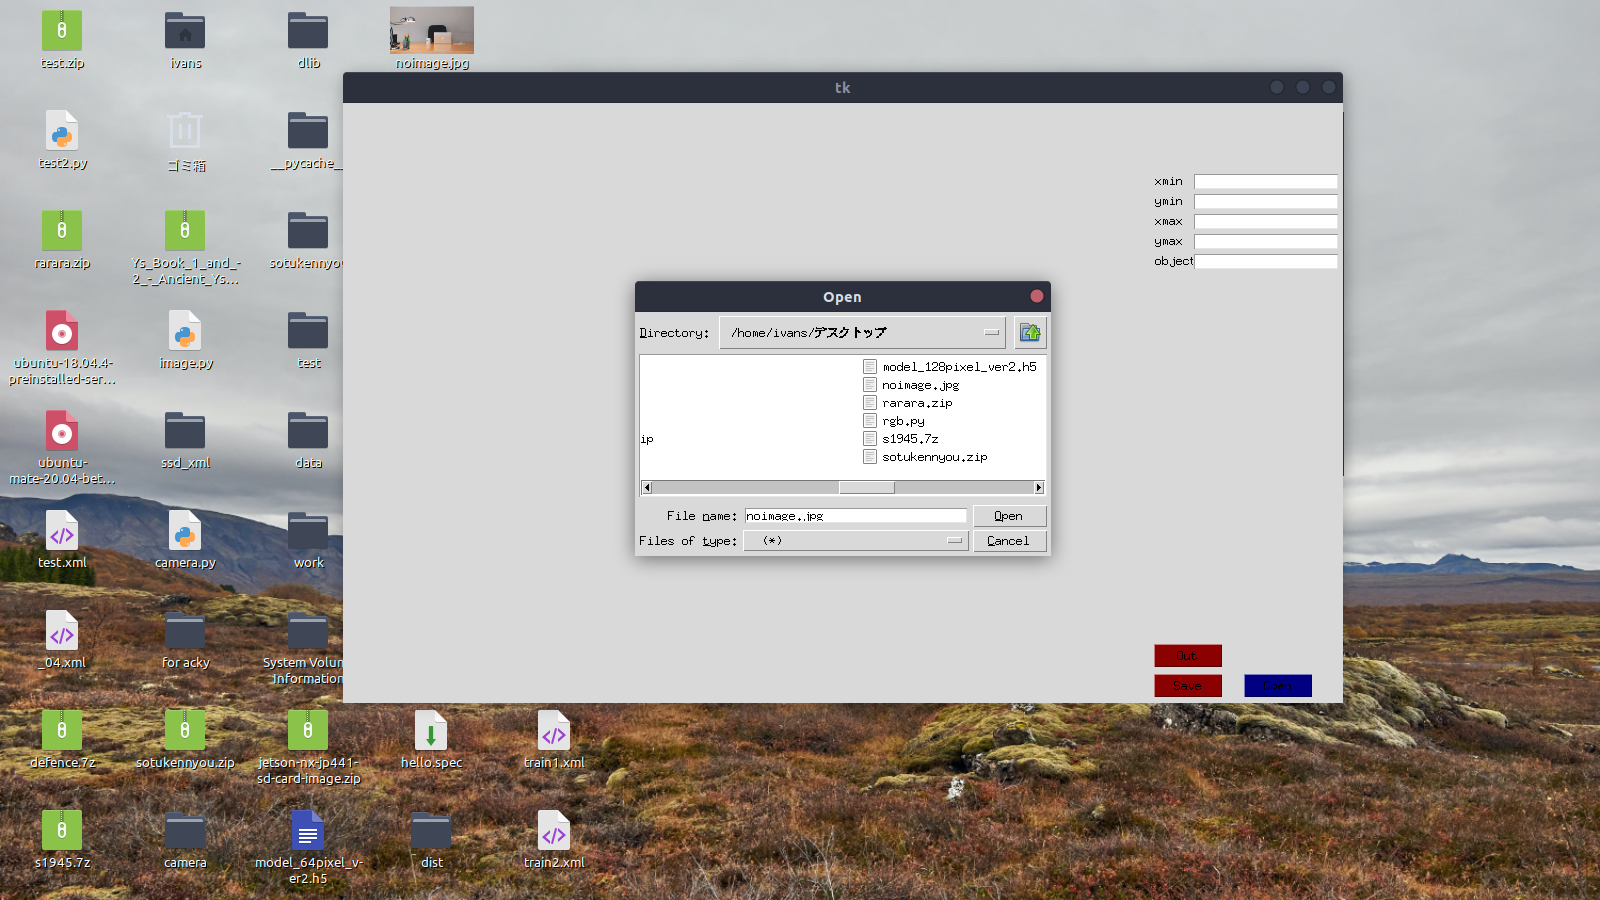Click the horizontal scrollbar thumb in file list
The width and height of the screenshot is (1600, 900).
click(866, 488)
